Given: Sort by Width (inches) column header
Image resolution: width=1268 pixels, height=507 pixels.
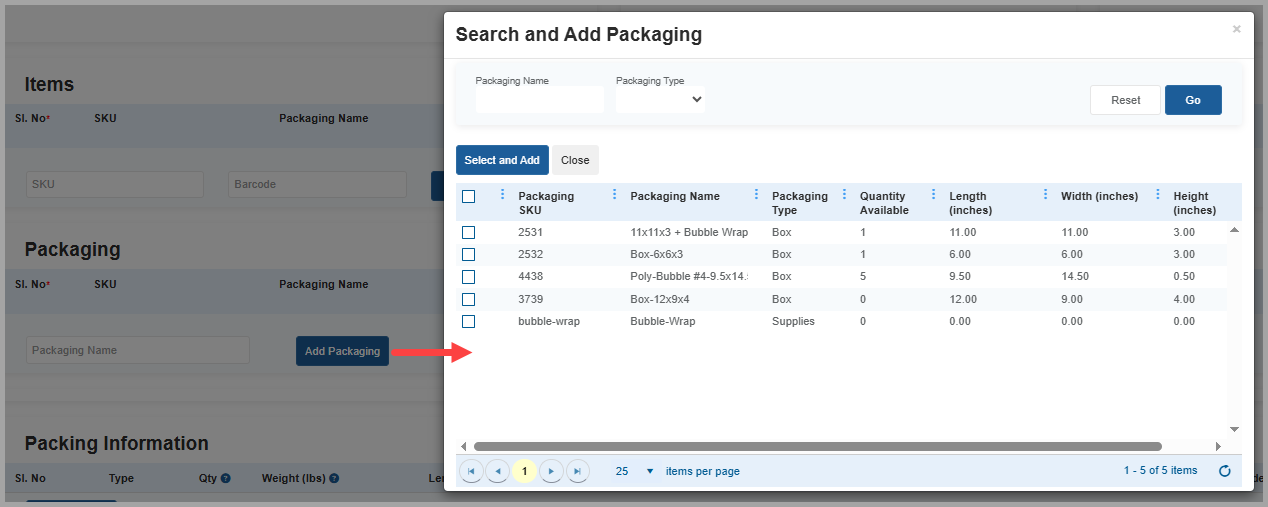Looking at the screenshot, I should [x=1099, y=196].
